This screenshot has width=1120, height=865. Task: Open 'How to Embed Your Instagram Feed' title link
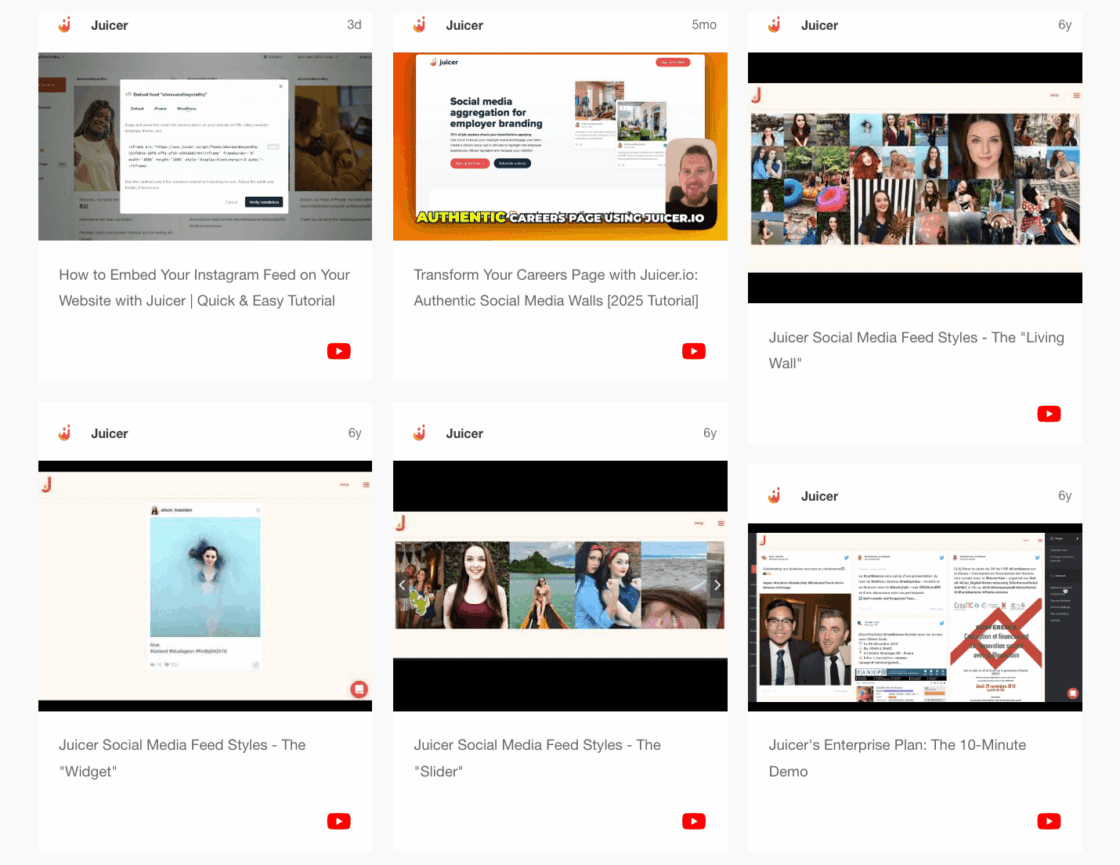click(204, 287)
